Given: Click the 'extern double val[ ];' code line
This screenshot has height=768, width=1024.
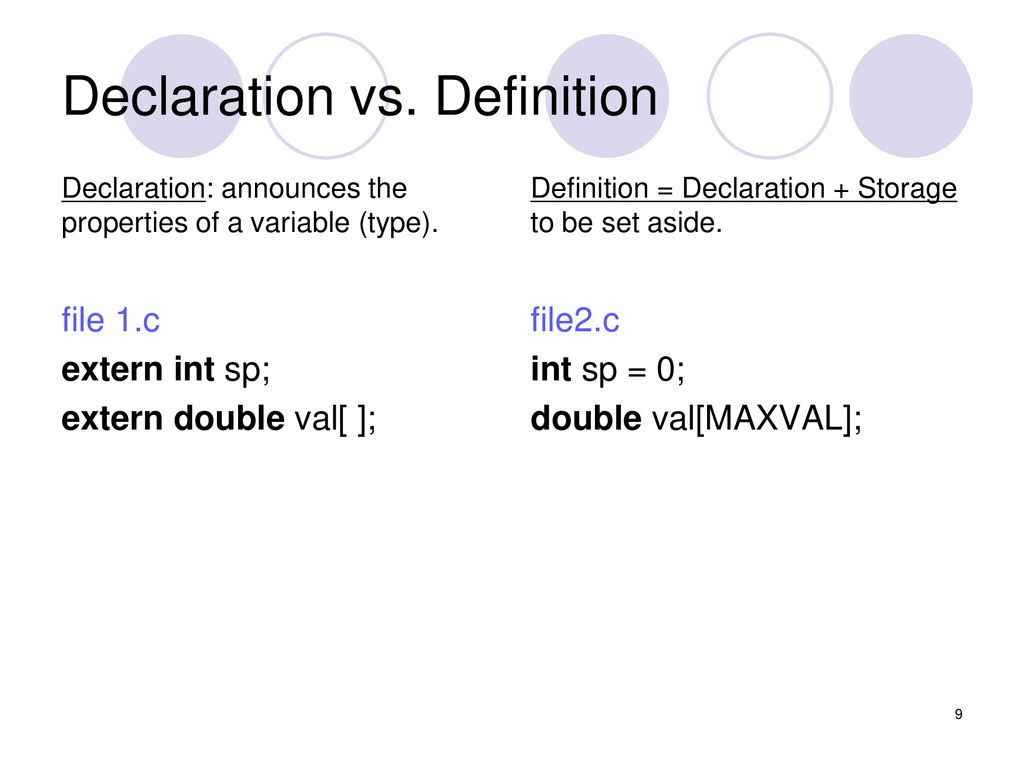Looking at the screenshot, I should coord(219,419).
